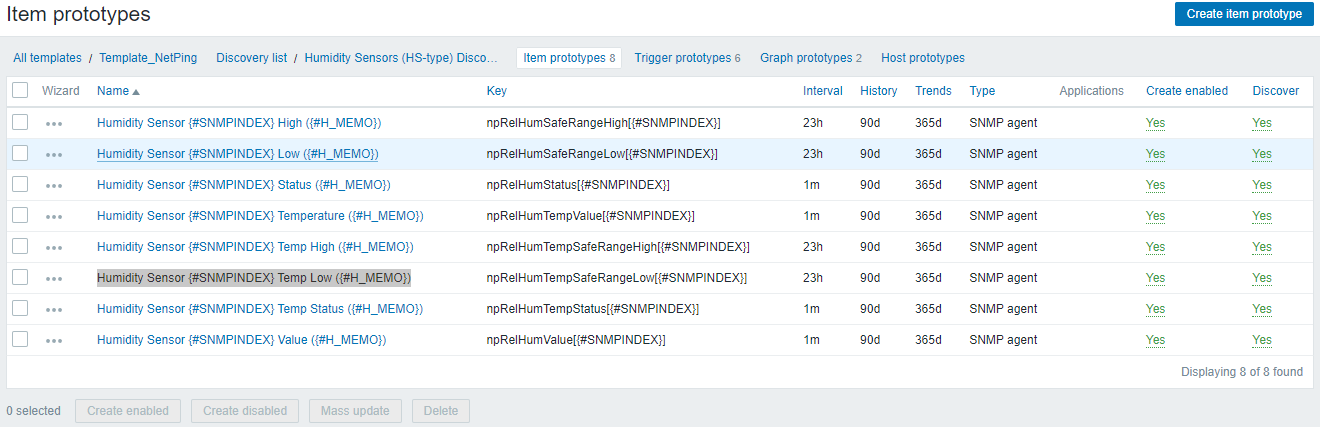
Task: Sort by the Key column header
Action: coord(496,91)
